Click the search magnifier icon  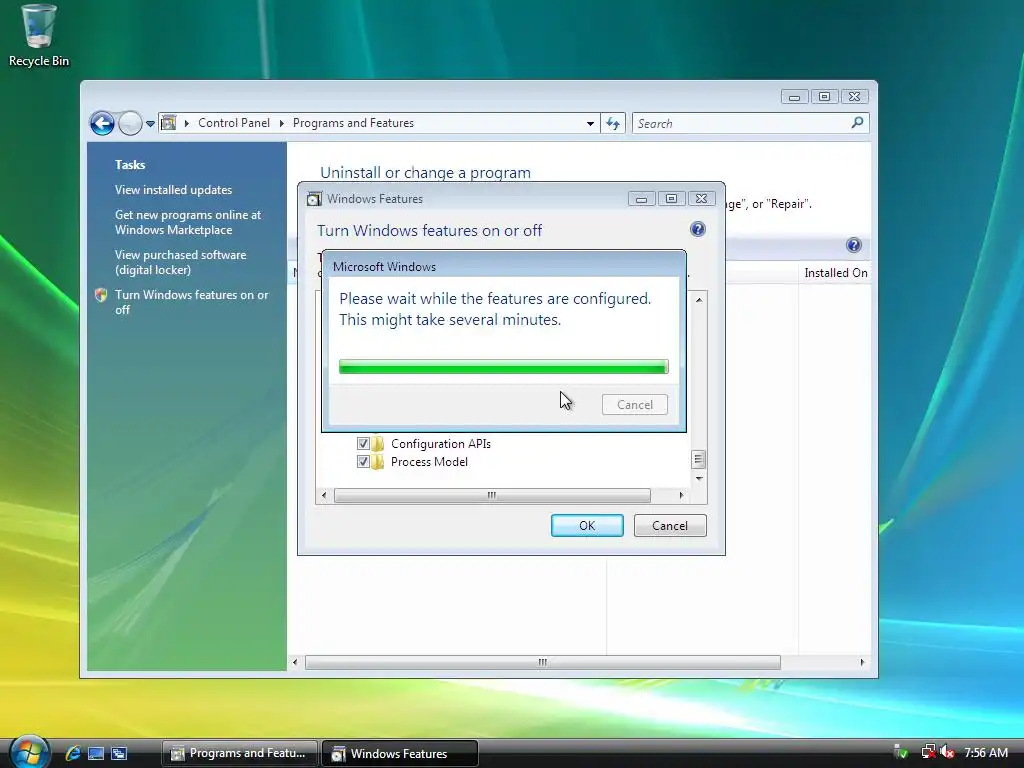(x=857, y=123)
